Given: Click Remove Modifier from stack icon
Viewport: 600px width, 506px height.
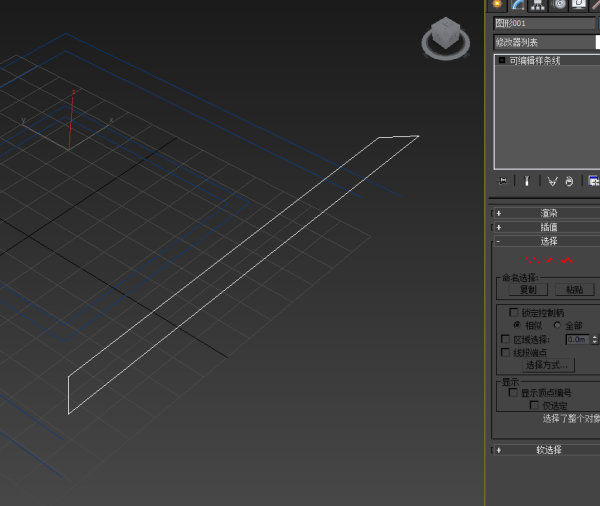Looking at the screenshot, I should (569, 181).
